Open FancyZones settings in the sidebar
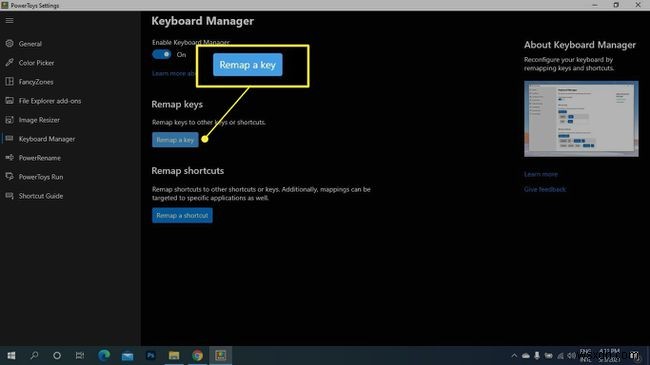 [x=36, y=82]
